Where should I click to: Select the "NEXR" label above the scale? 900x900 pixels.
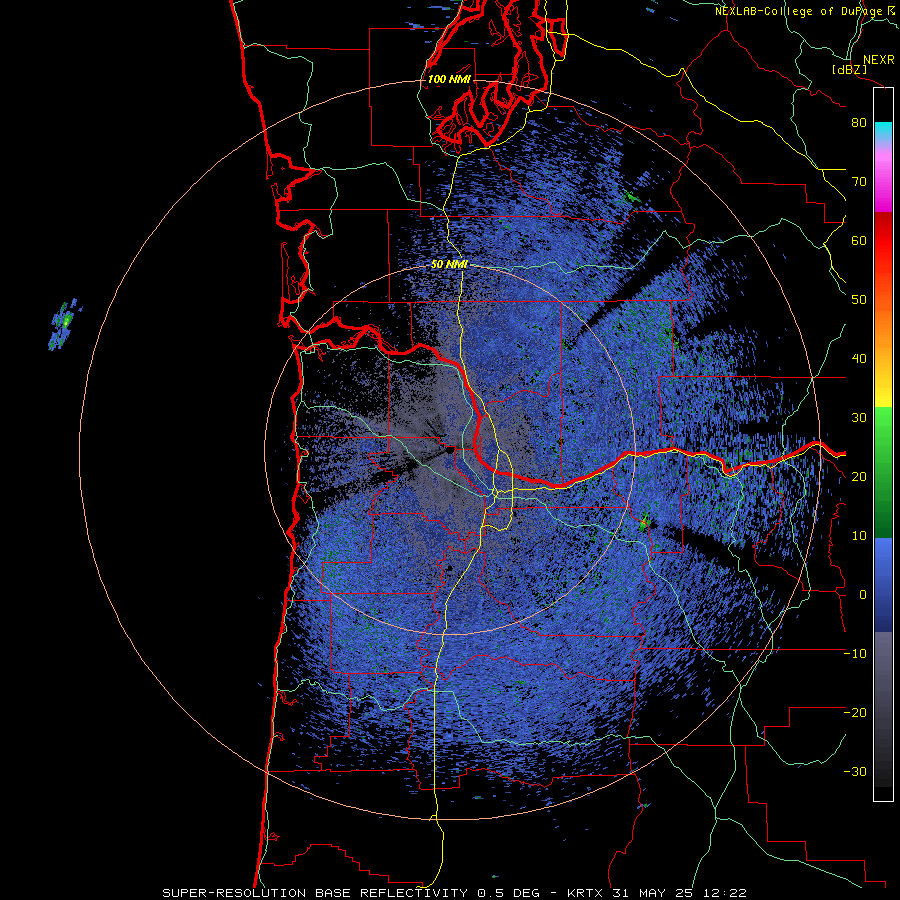879,60
